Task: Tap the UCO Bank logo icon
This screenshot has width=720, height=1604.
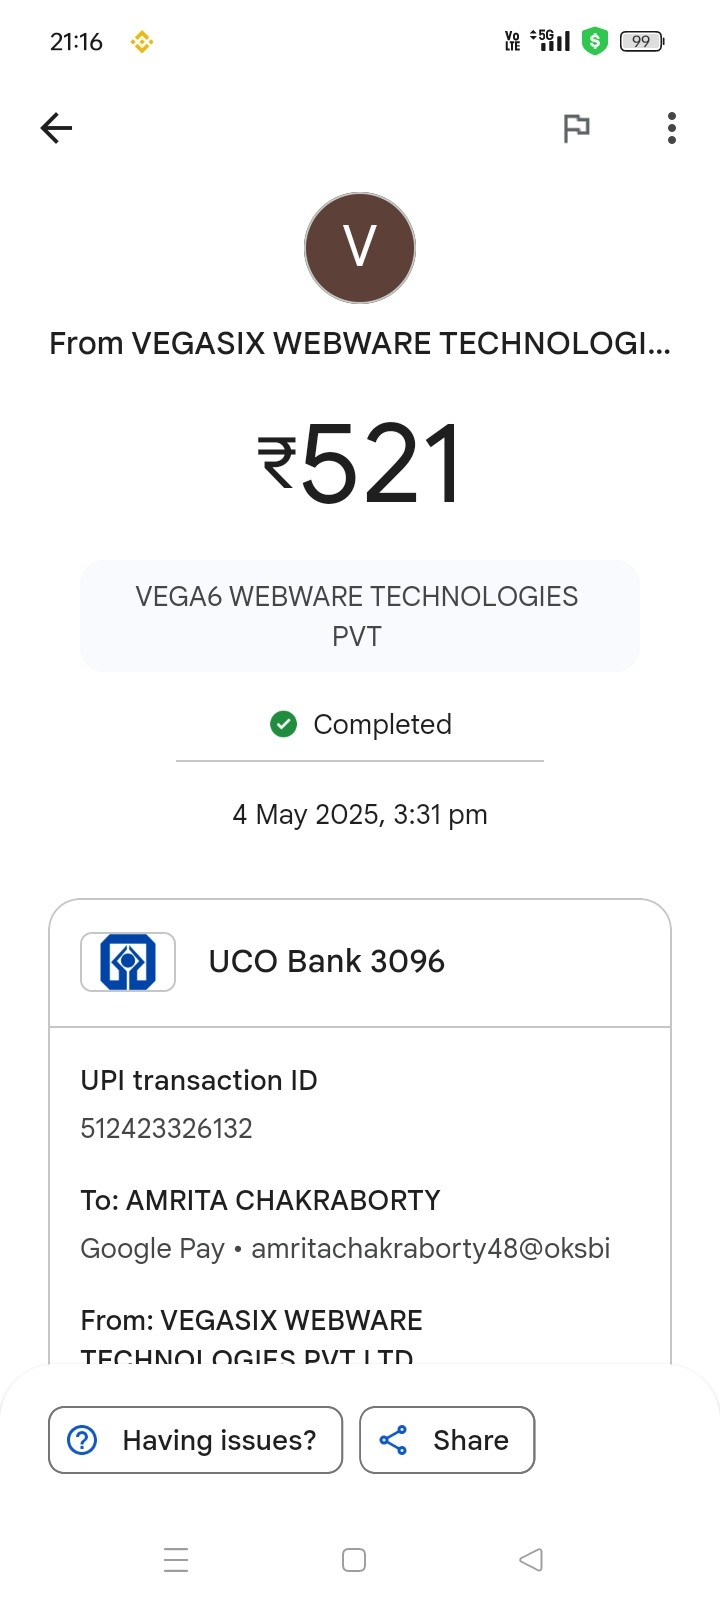Action: click(128, 962)
